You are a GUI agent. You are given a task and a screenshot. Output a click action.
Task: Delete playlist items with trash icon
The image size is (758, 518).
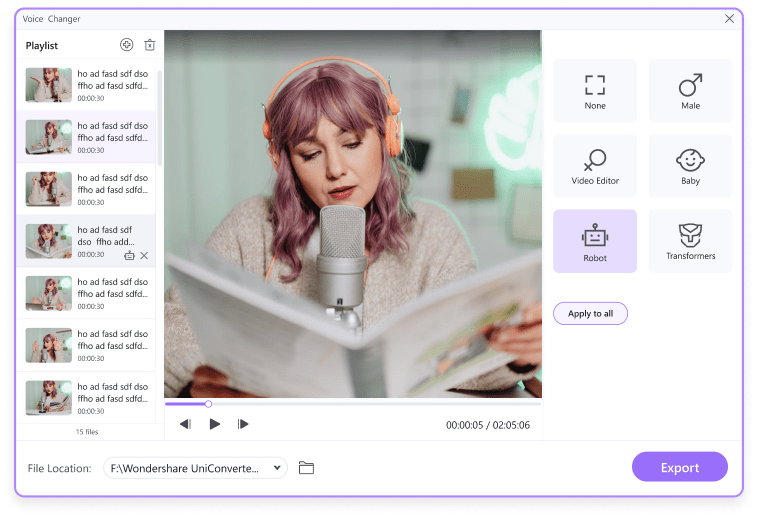[x=150, y=45]
